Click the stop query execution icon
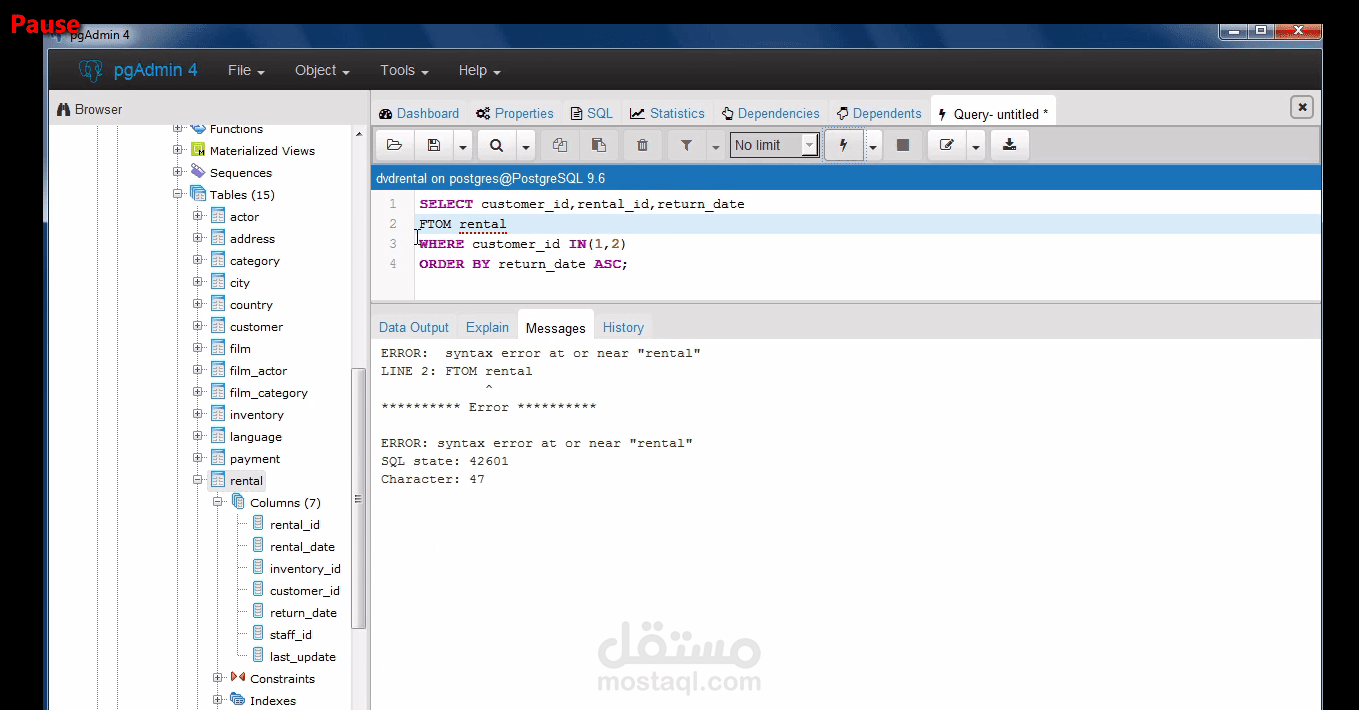Image resolution: width=1359 pixels, height=710 pixels. pos(902,145)
